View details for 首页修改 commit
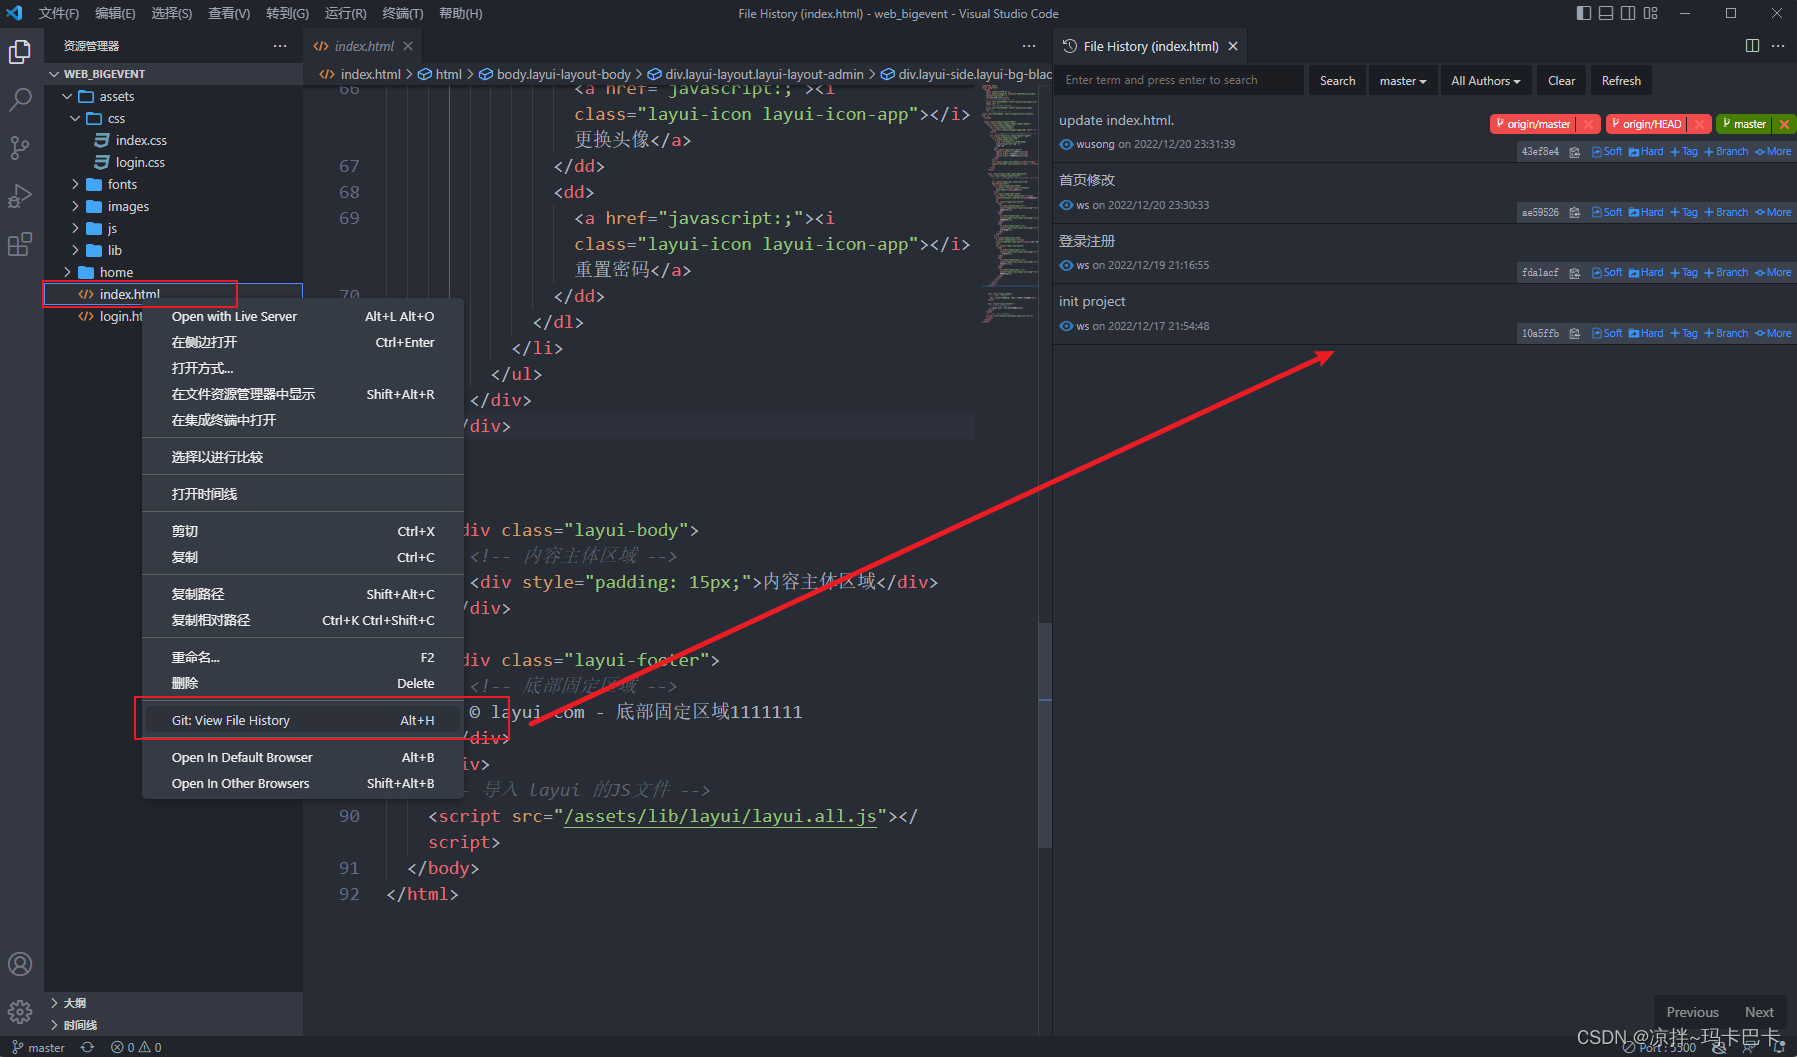Image resolution: width=1797 pixels, height=1057 pixels. pos(1066,205)
